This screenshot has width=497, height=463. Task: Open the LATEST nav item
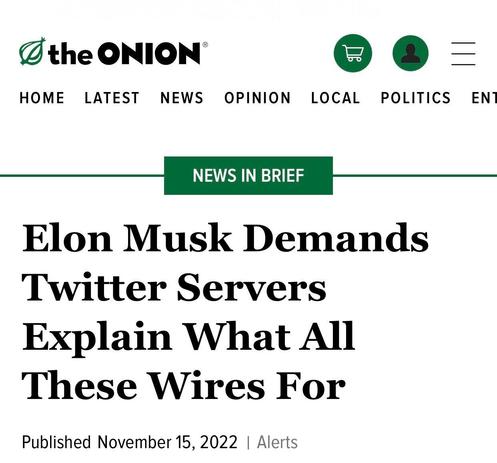click(x=112, y=98)
